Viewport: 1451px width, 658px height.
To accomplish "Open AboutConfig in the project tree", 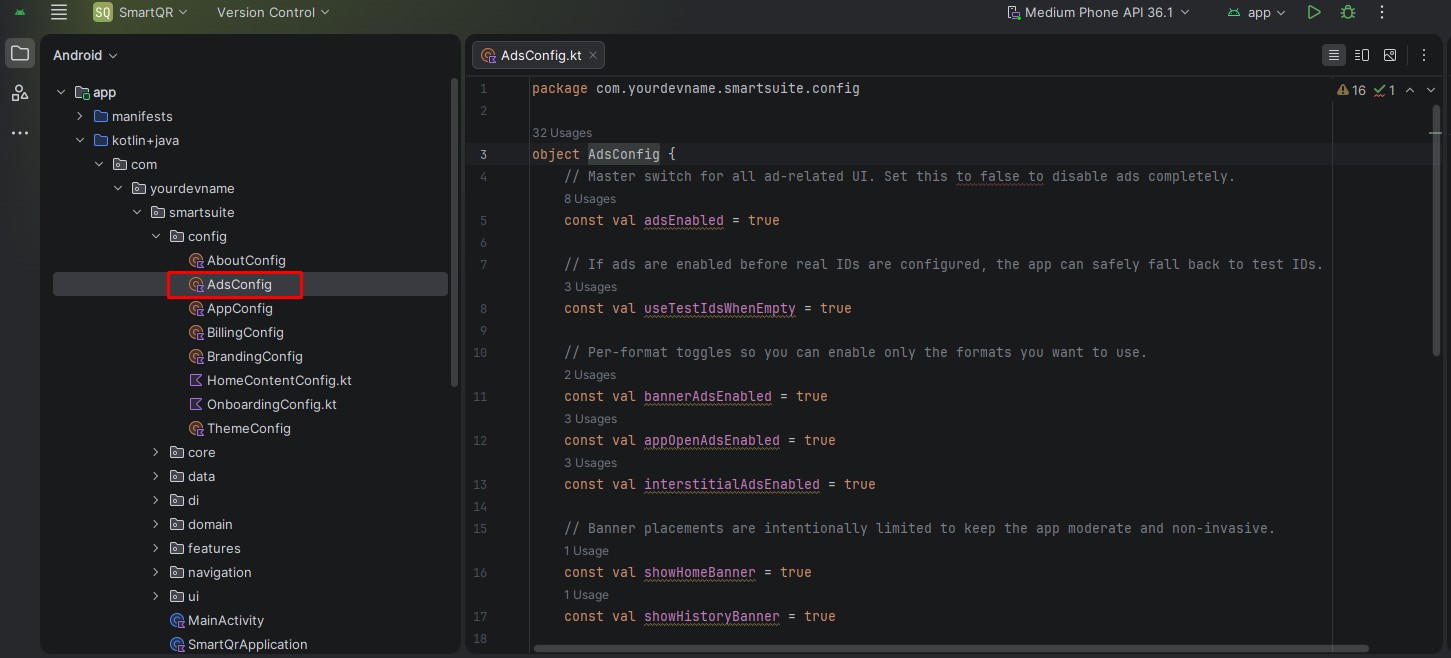I will pyautogui.click(x=237, y=260).
